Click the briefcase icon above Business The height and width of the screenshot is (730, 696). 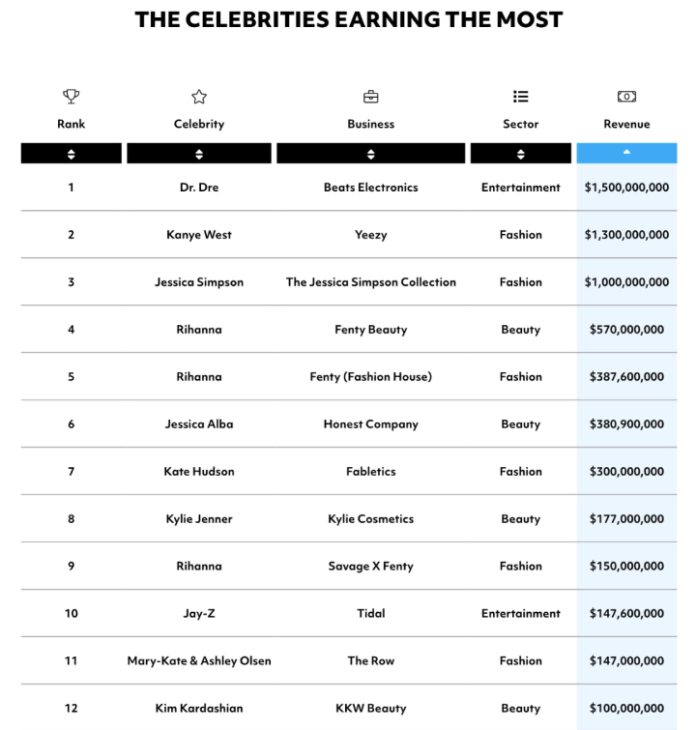click(x=371, y=97)
